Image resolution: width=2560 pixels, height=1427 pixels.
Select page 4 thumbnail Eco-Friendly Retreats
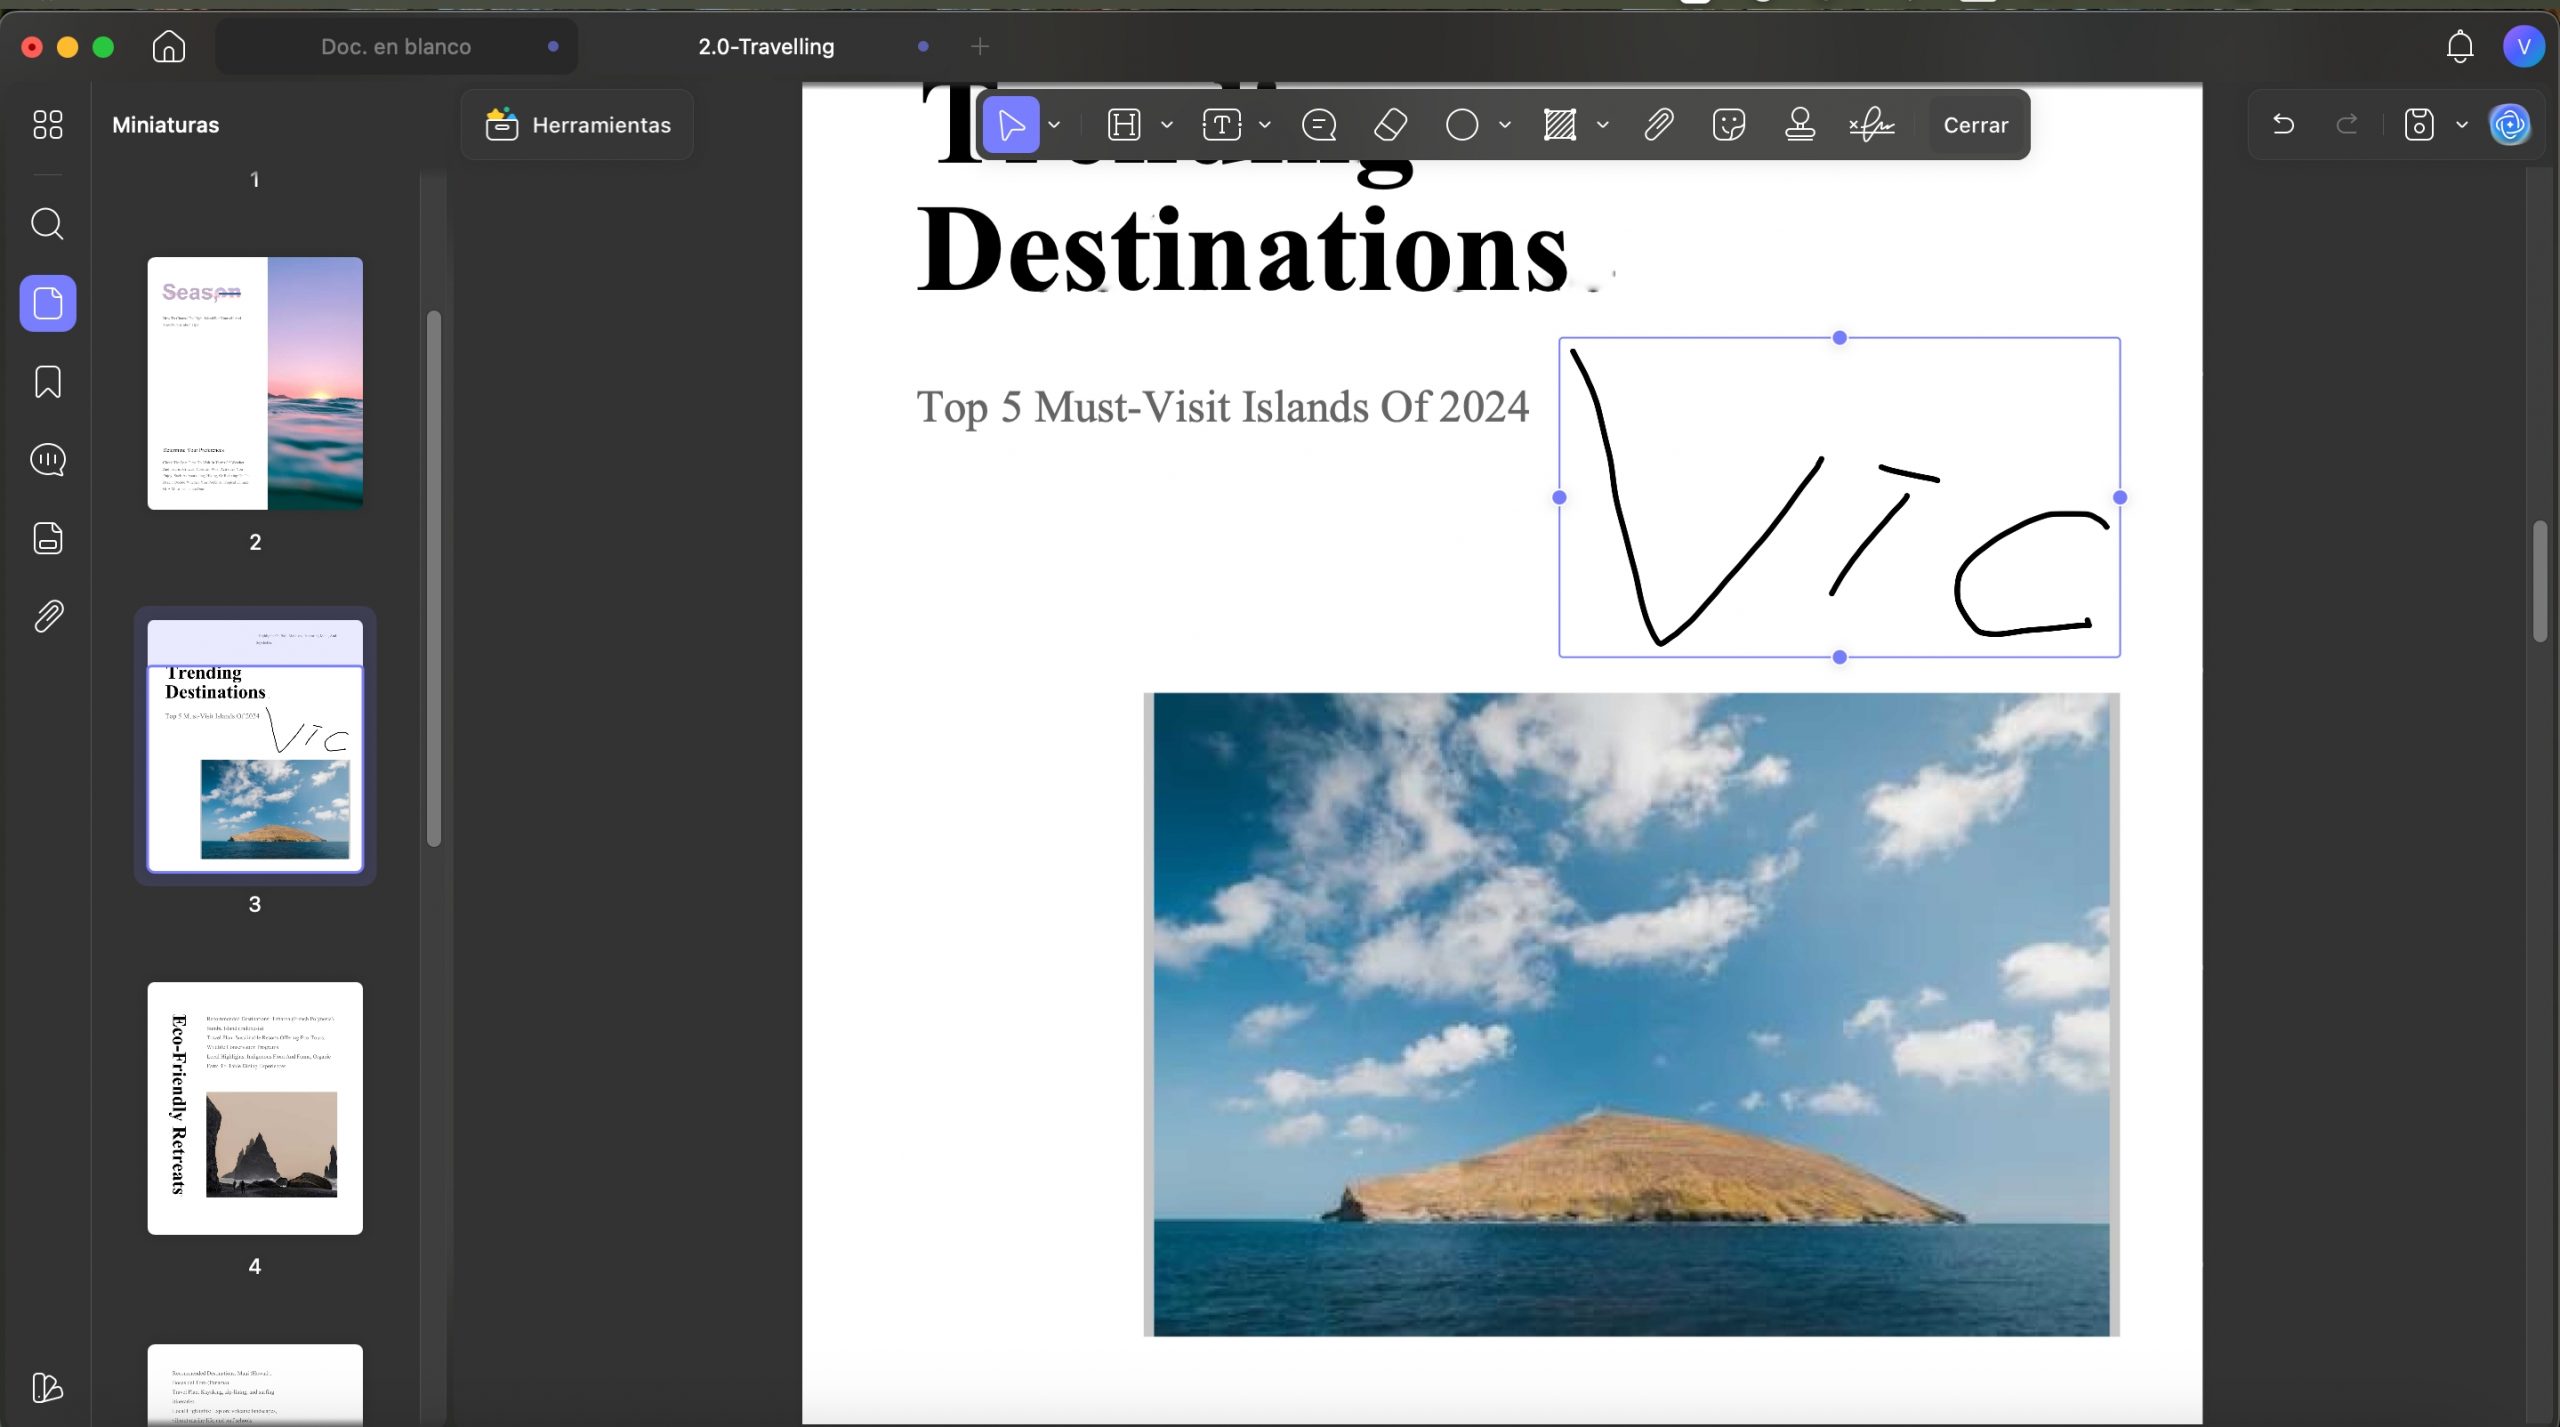[x=255, y=1108]
